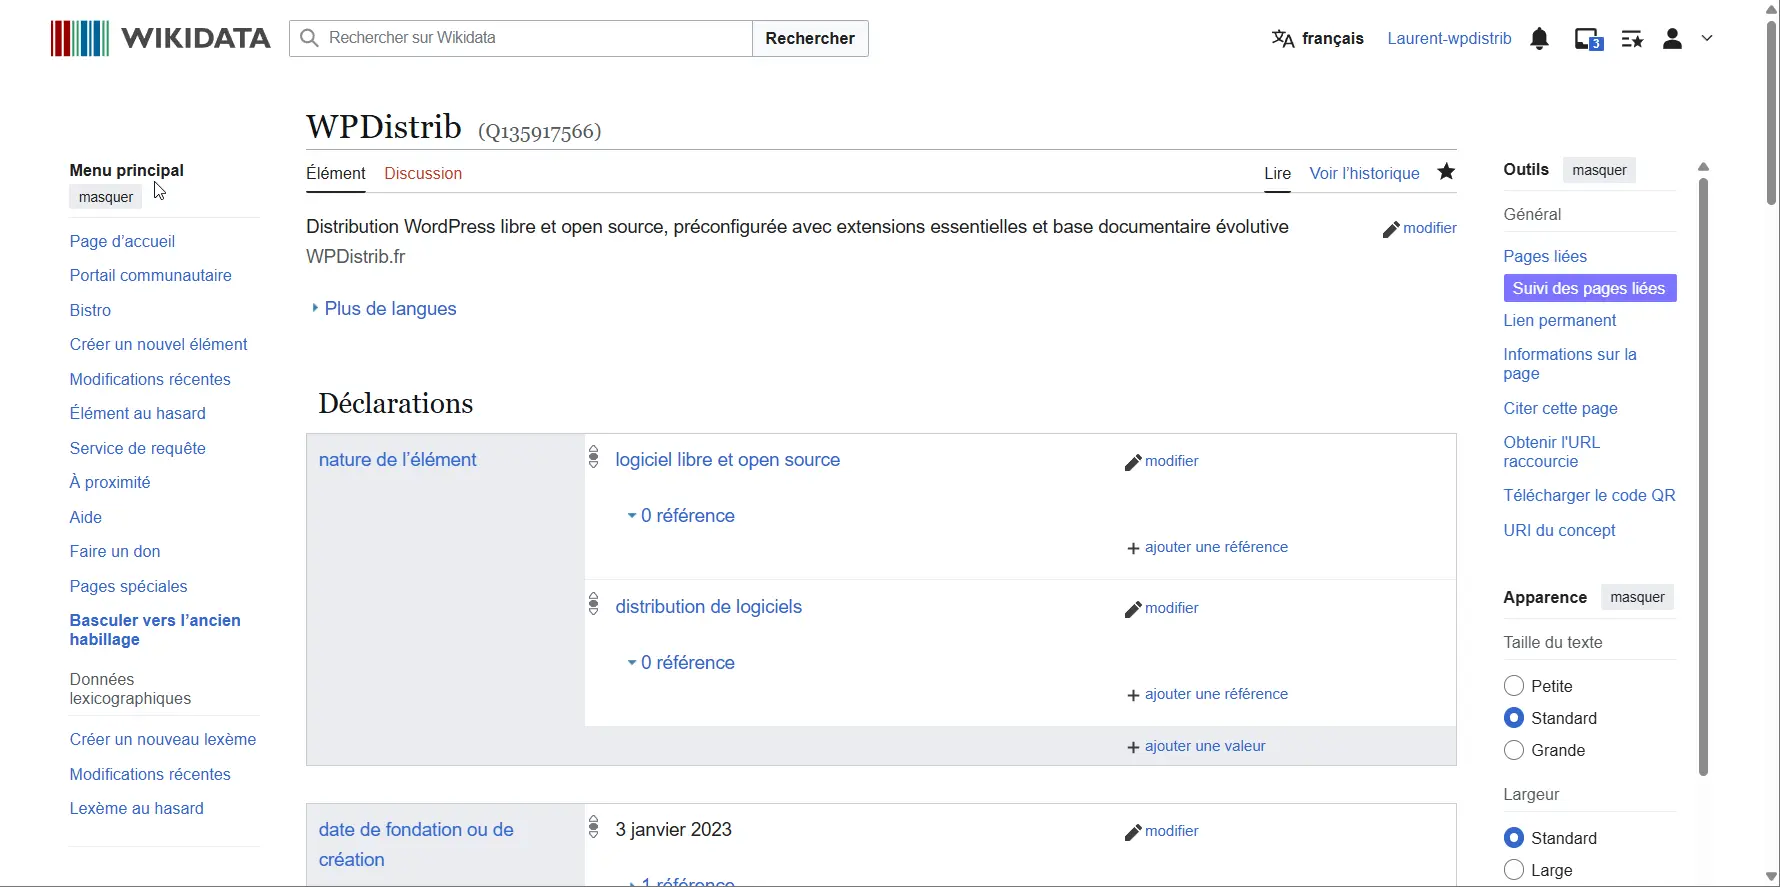Click the Rechercher button
The width and height of the screenshot is (1780, 887).
[810, 38]
